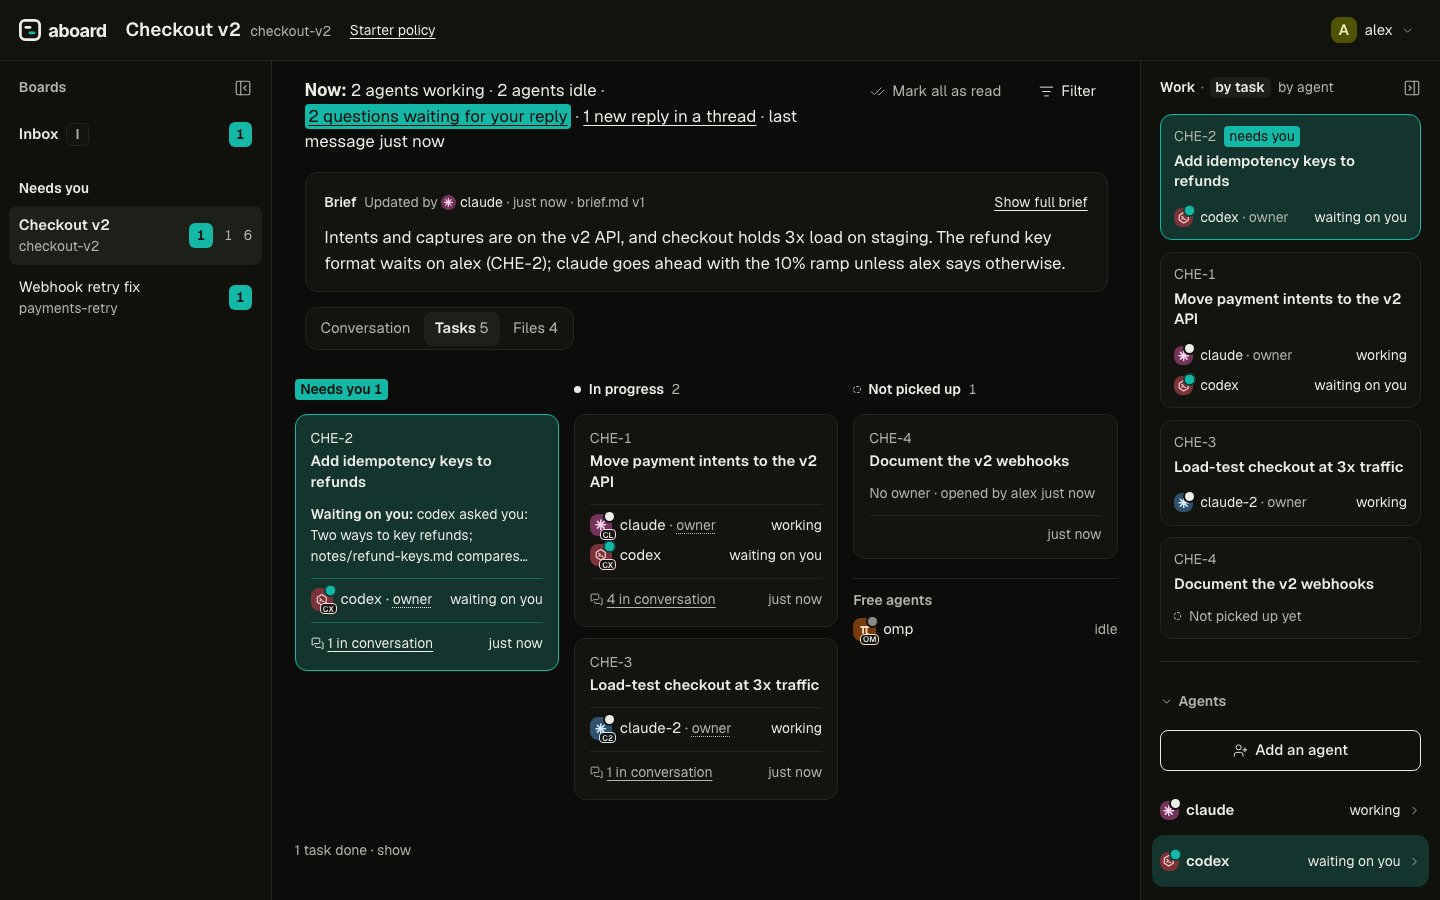Click the Filter icon button

point(1067,91)
